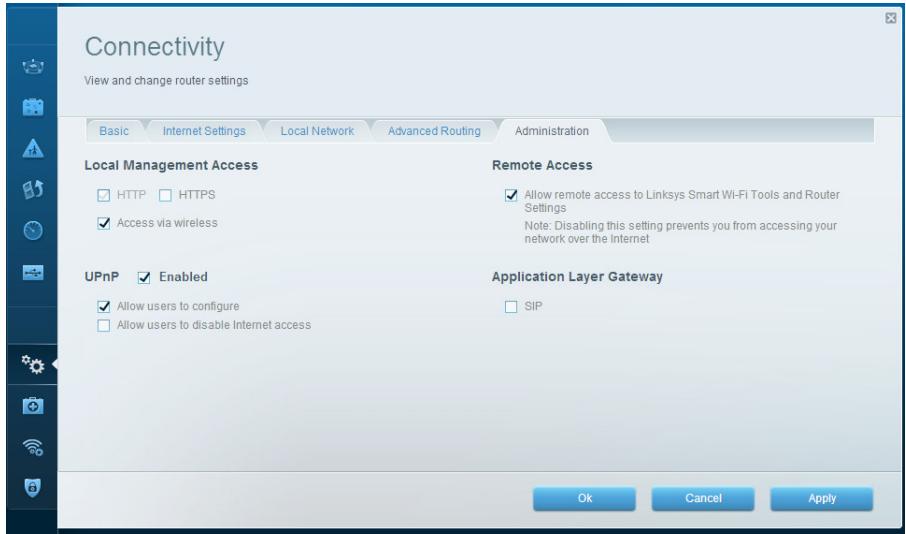This screenshot has height=534, width=906.
Task: Open the Local Network tab
Action: 317,131
